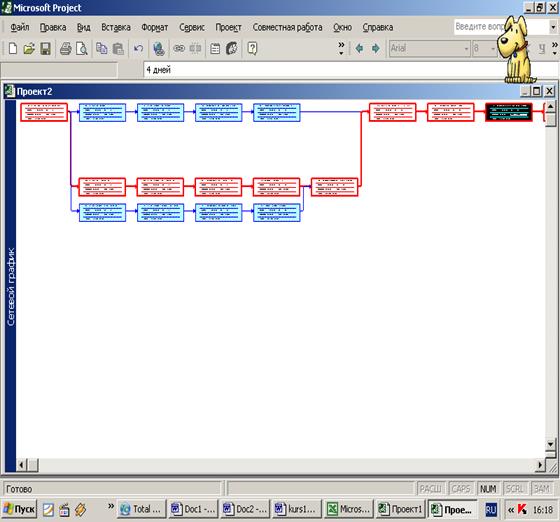Toggle the RU keyboard language indicator
Viewport: 560px width, 522px height.
click(491, 510)
